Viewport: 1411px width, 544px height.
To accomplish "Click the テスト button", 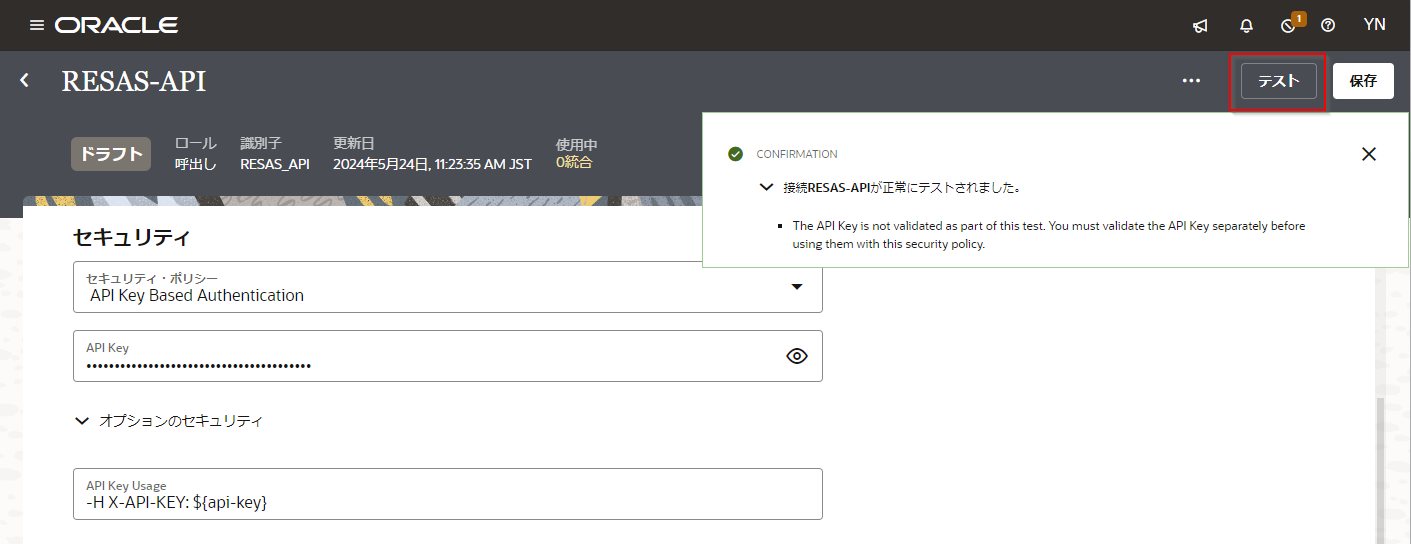I will tap(1278, 81).
